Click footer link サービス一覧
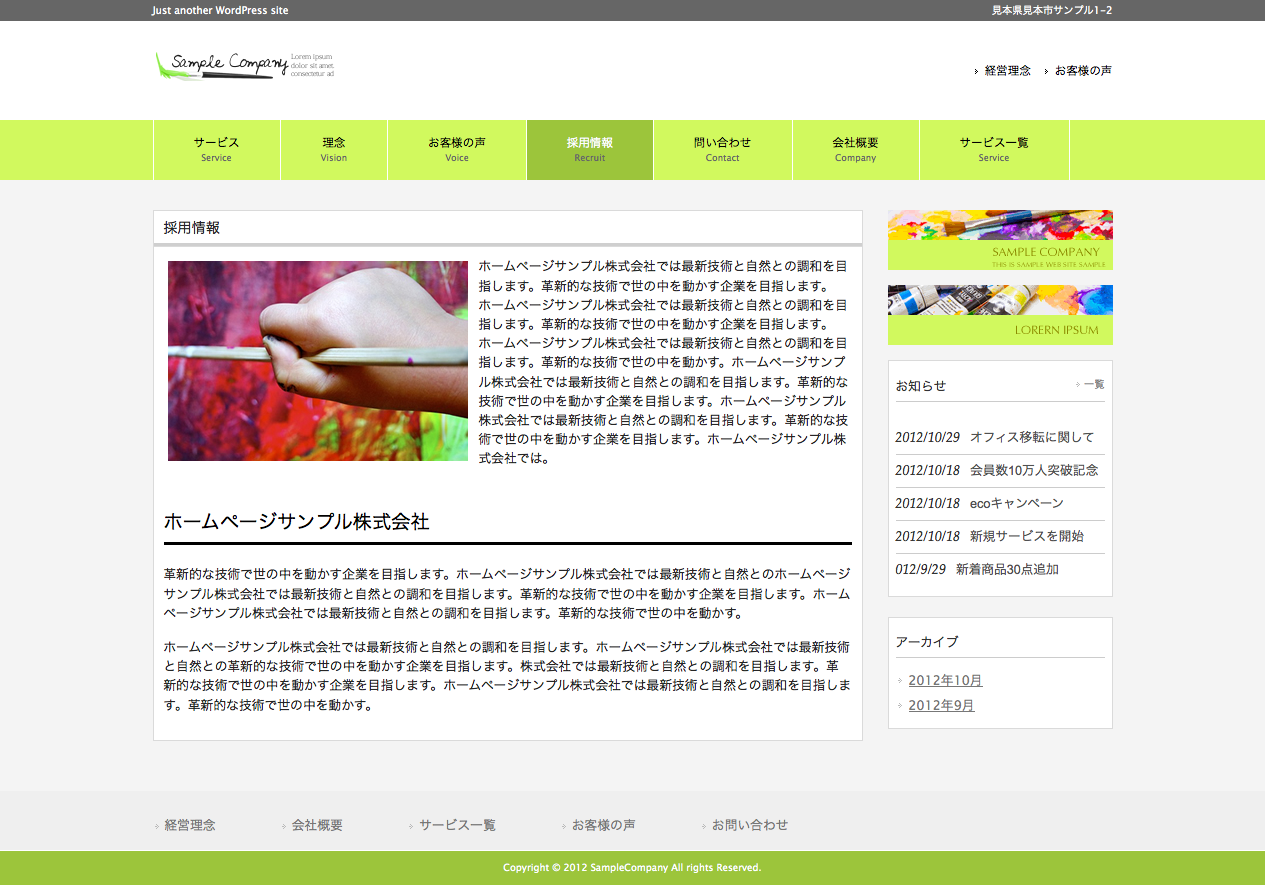This screenshot has width=1265, height=885. (457, 826)
